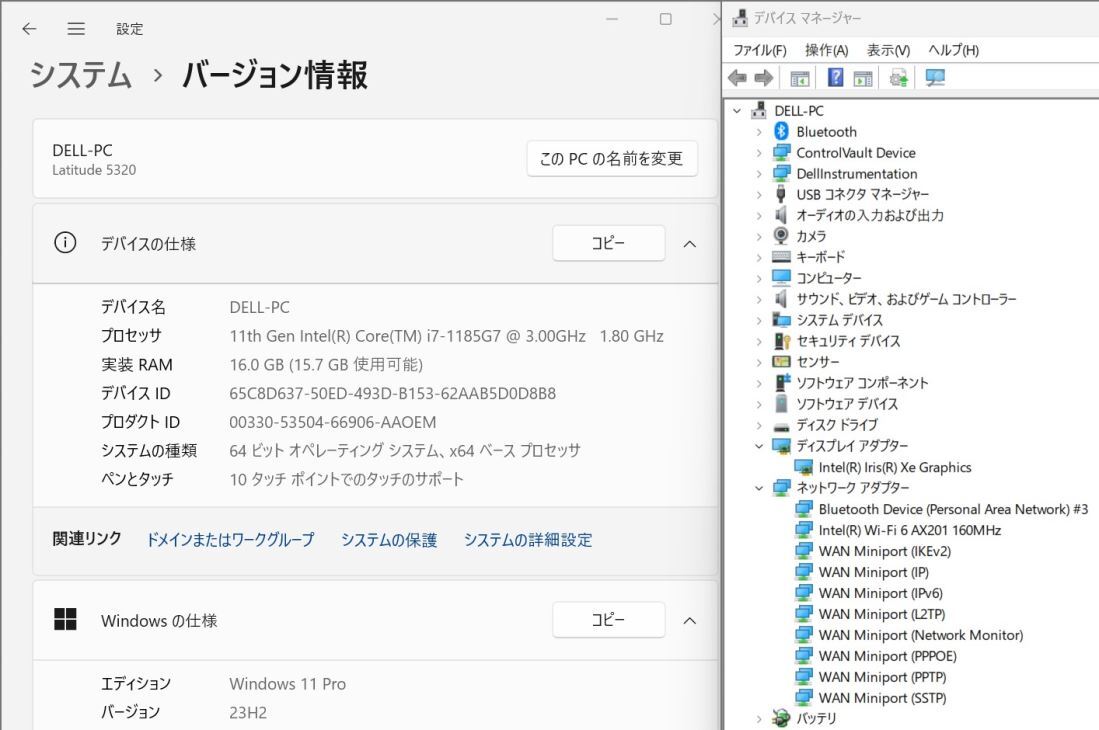Screen dimensions: 1099x730
Task: Click the Show/Hide console tree icon
Action: 798,77
